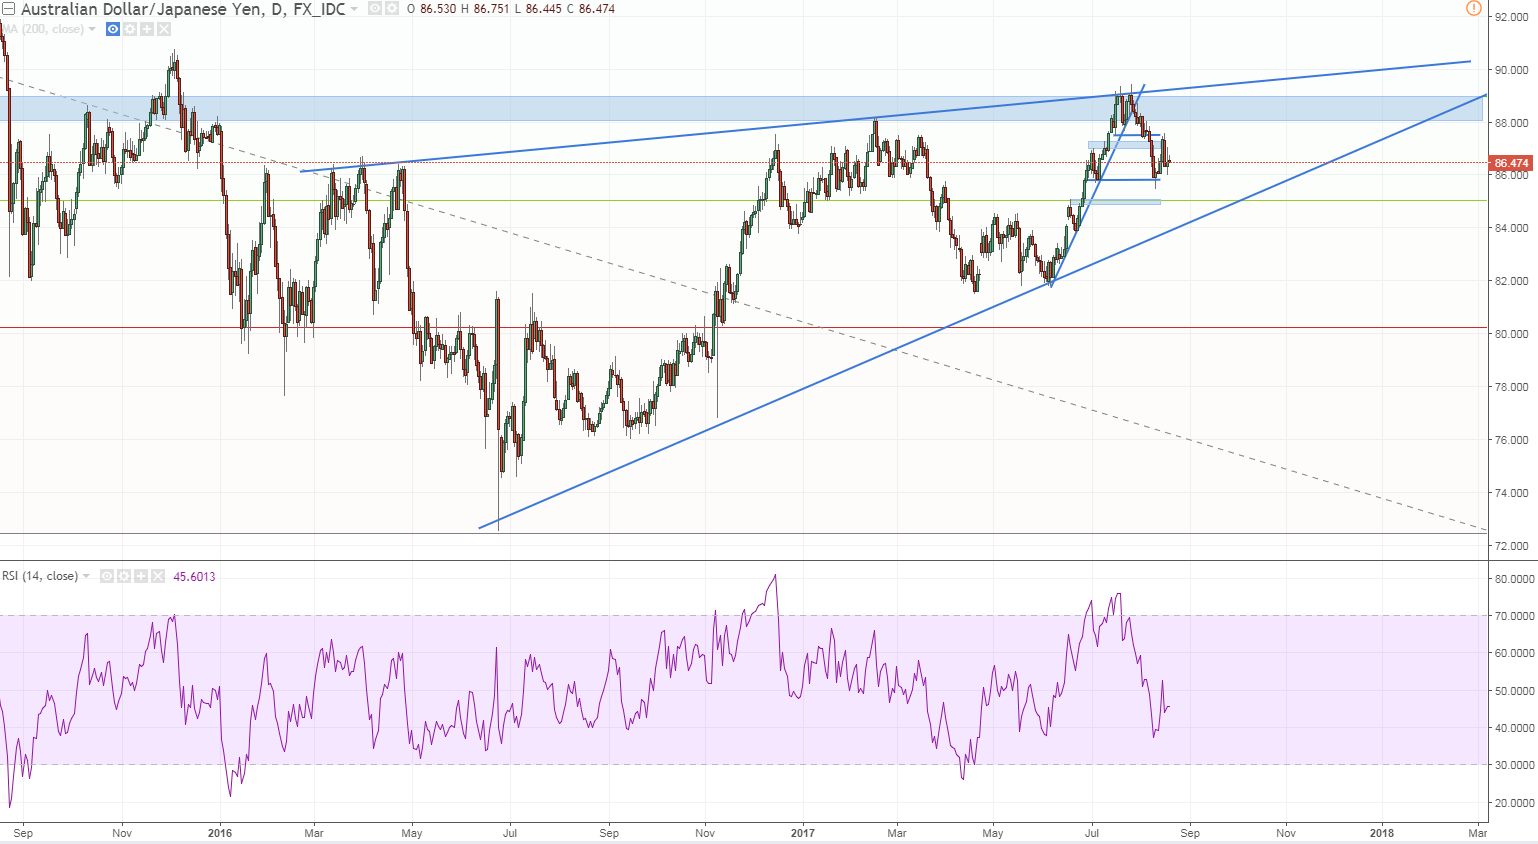The height and width of the screenshot is (844, 1538).
Task: Open the RSI (14, close) dropdown arrow
Action: pyautogui.click(x=86, y=576)
